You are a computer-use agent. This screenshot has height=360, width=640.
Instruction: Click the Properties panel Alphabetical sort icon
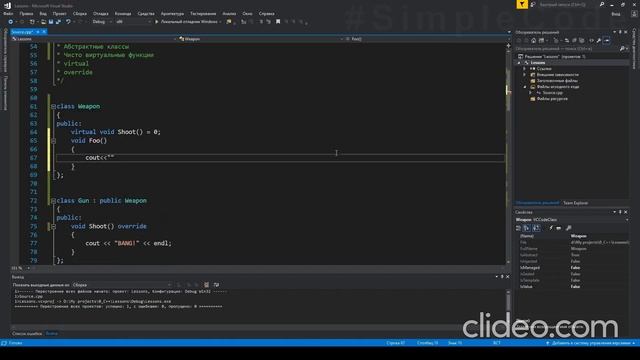coord(536,228)
